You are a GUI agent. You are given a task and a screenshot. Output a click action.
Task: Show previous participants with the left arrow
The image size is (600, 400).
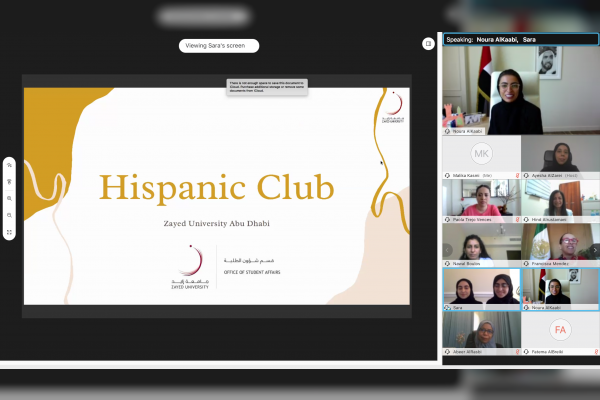(447, 250)
